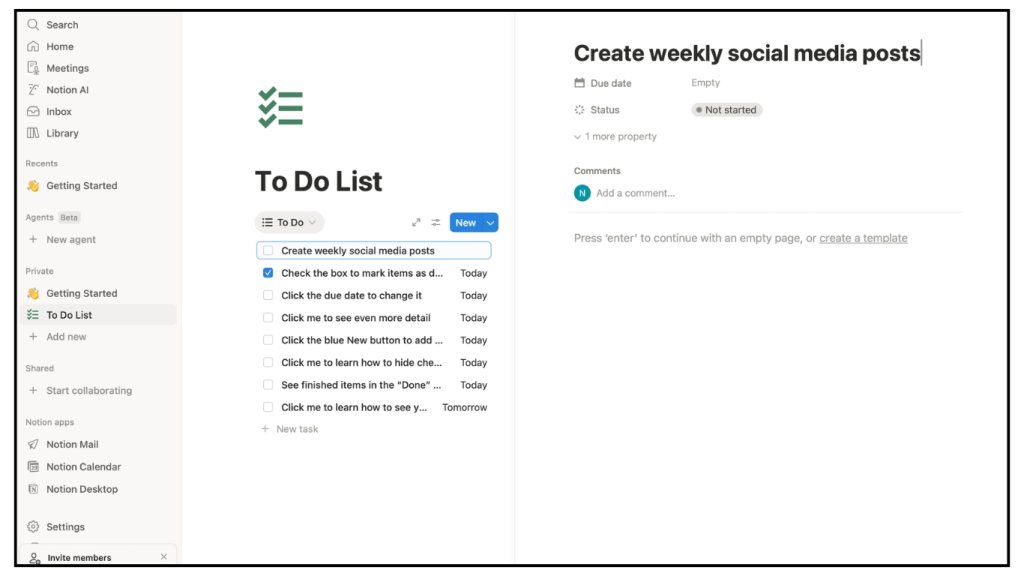Click the 'Not started' status badge

click(x=726, y=110)
